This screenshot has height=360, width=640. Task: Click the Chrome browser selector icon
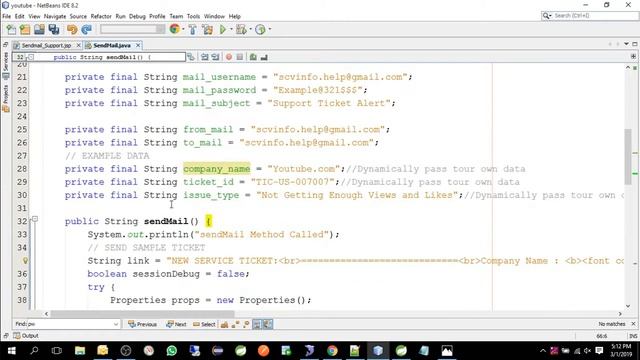(174, 29)
